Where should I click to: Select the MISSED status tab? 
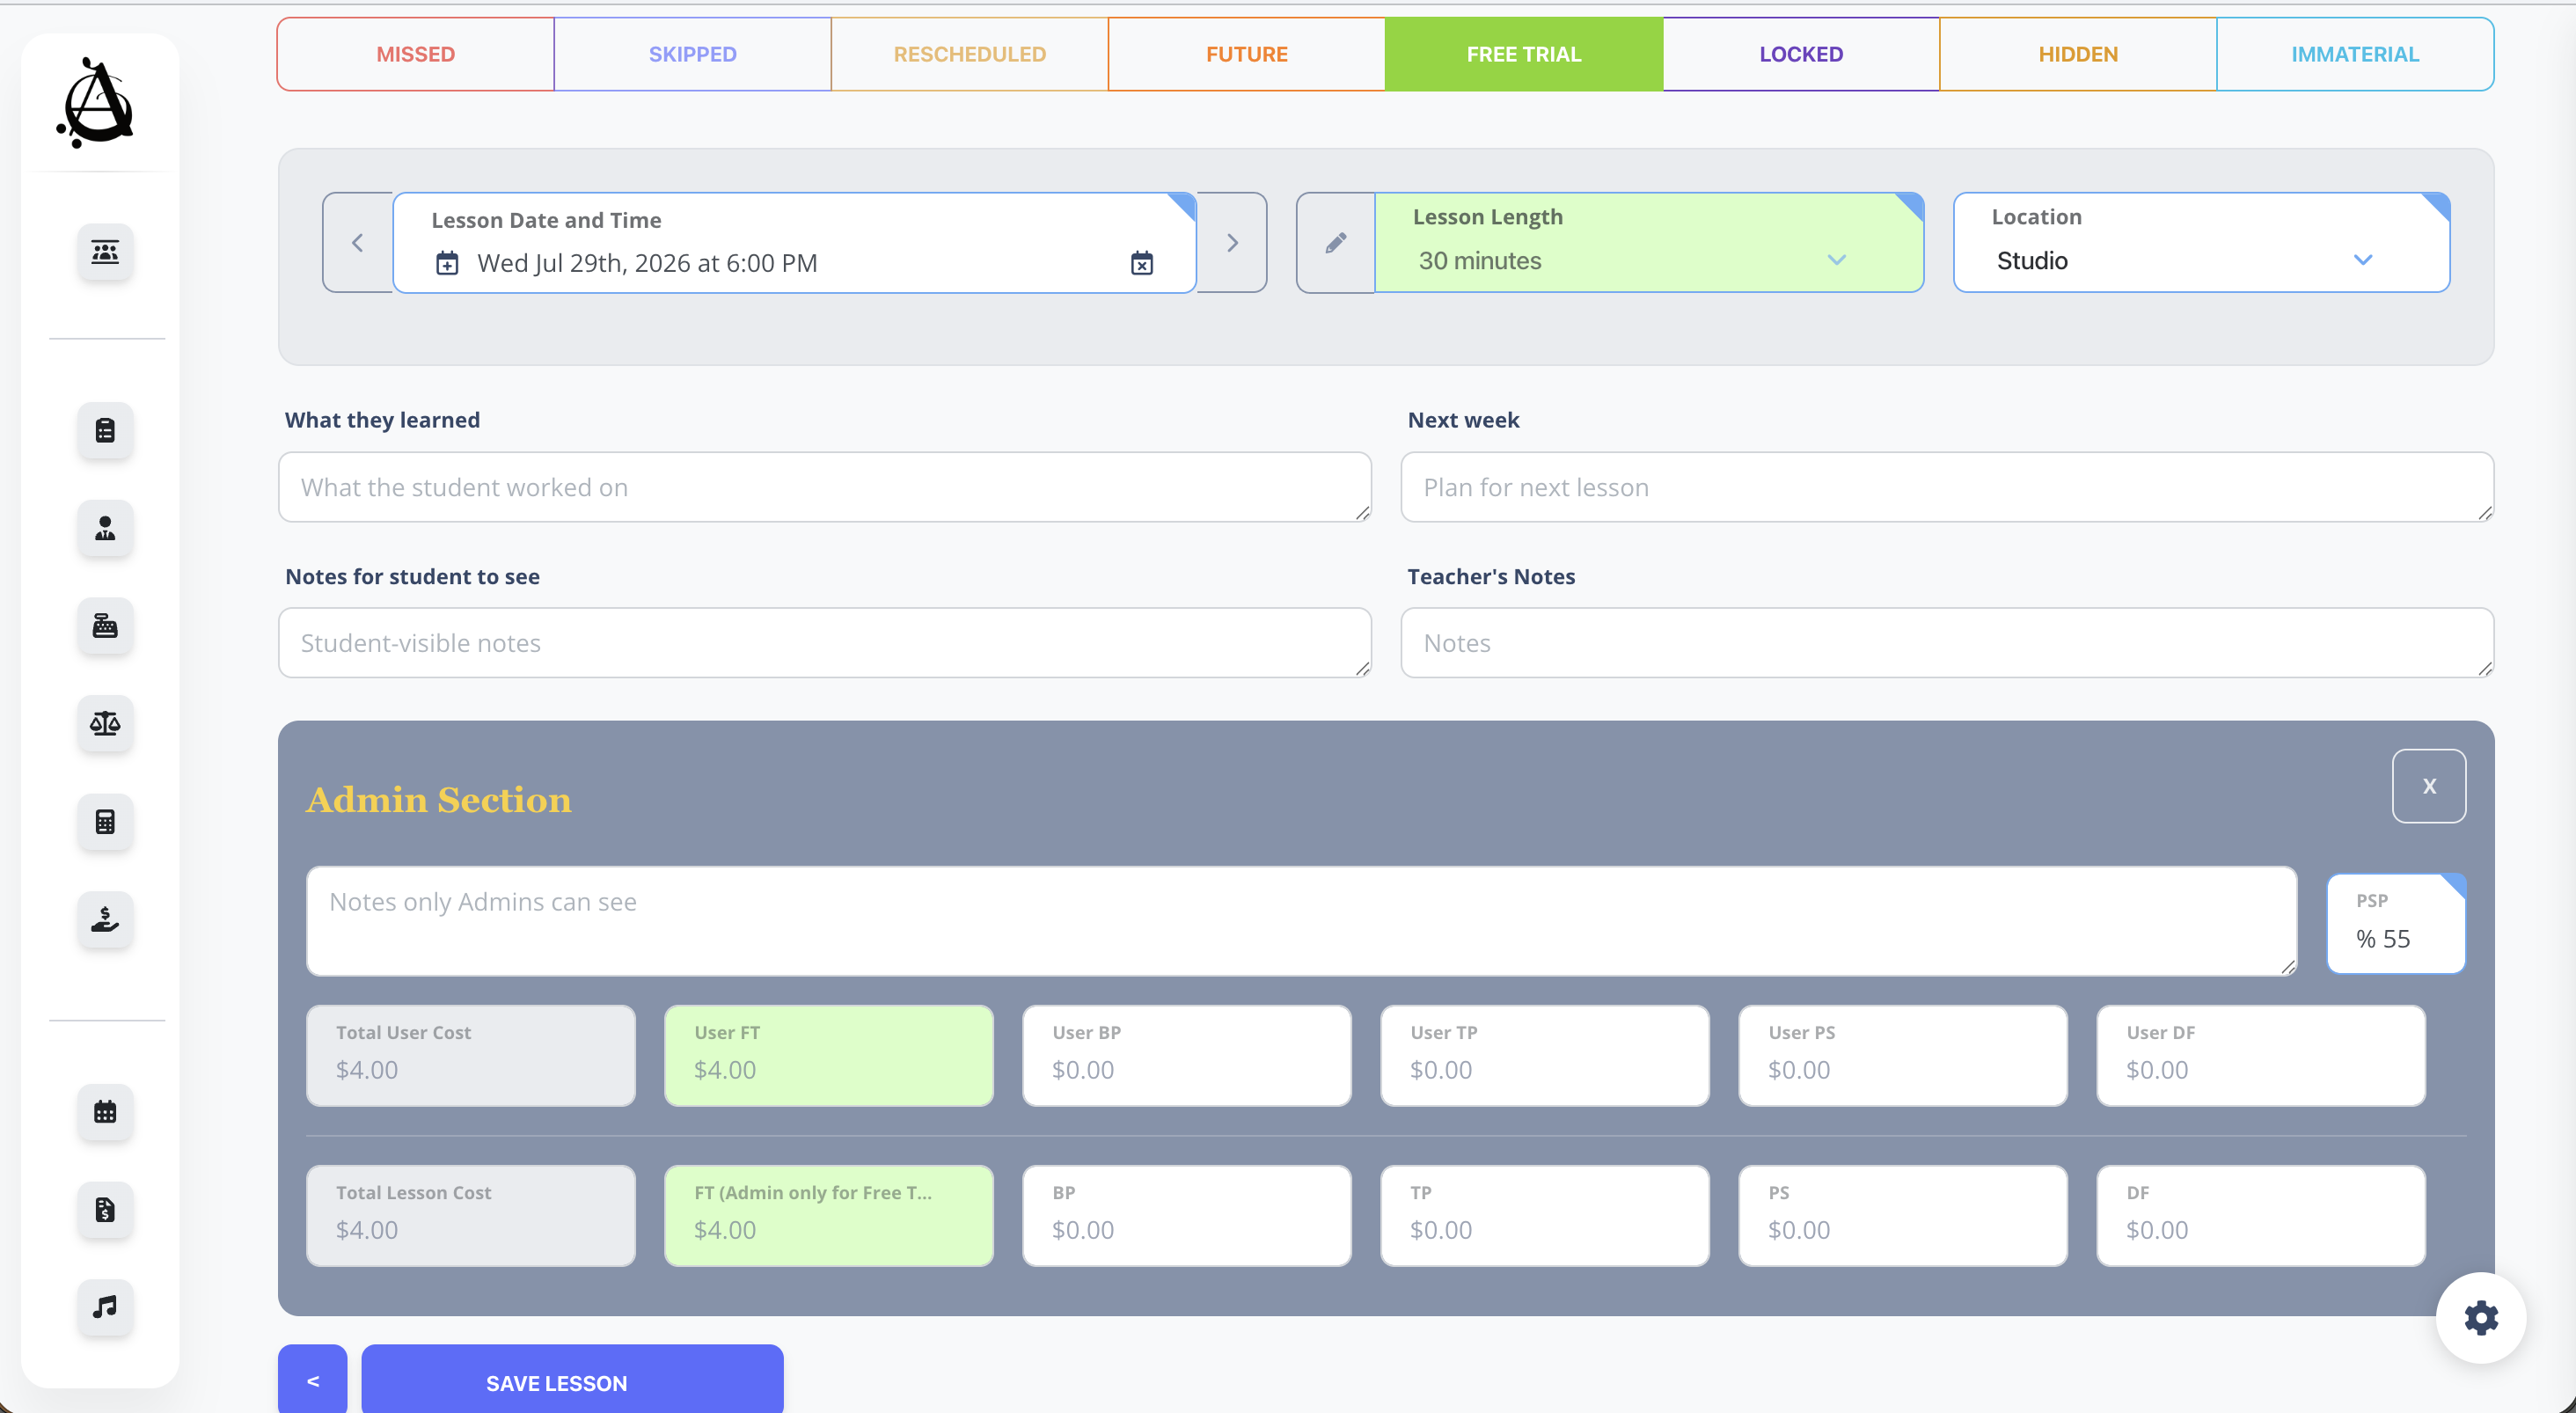tap(415, 54)
